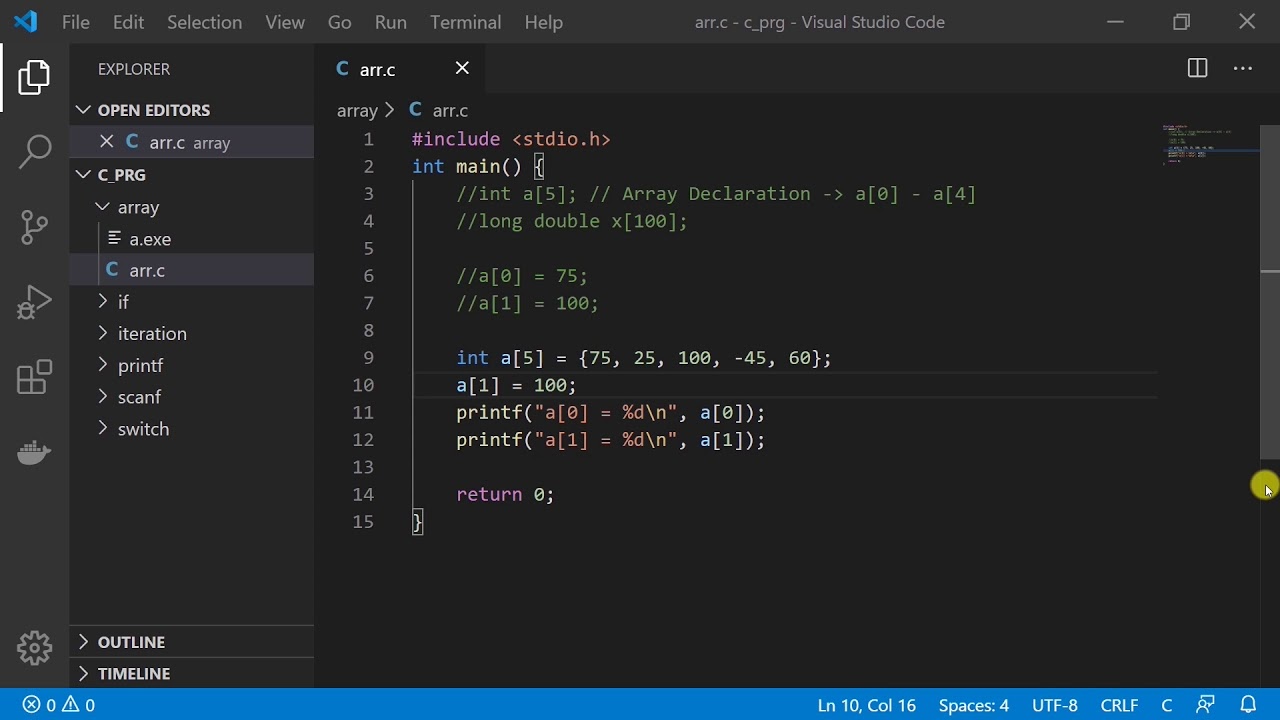
Task: Open the File menu
Action: click(76, 22)
